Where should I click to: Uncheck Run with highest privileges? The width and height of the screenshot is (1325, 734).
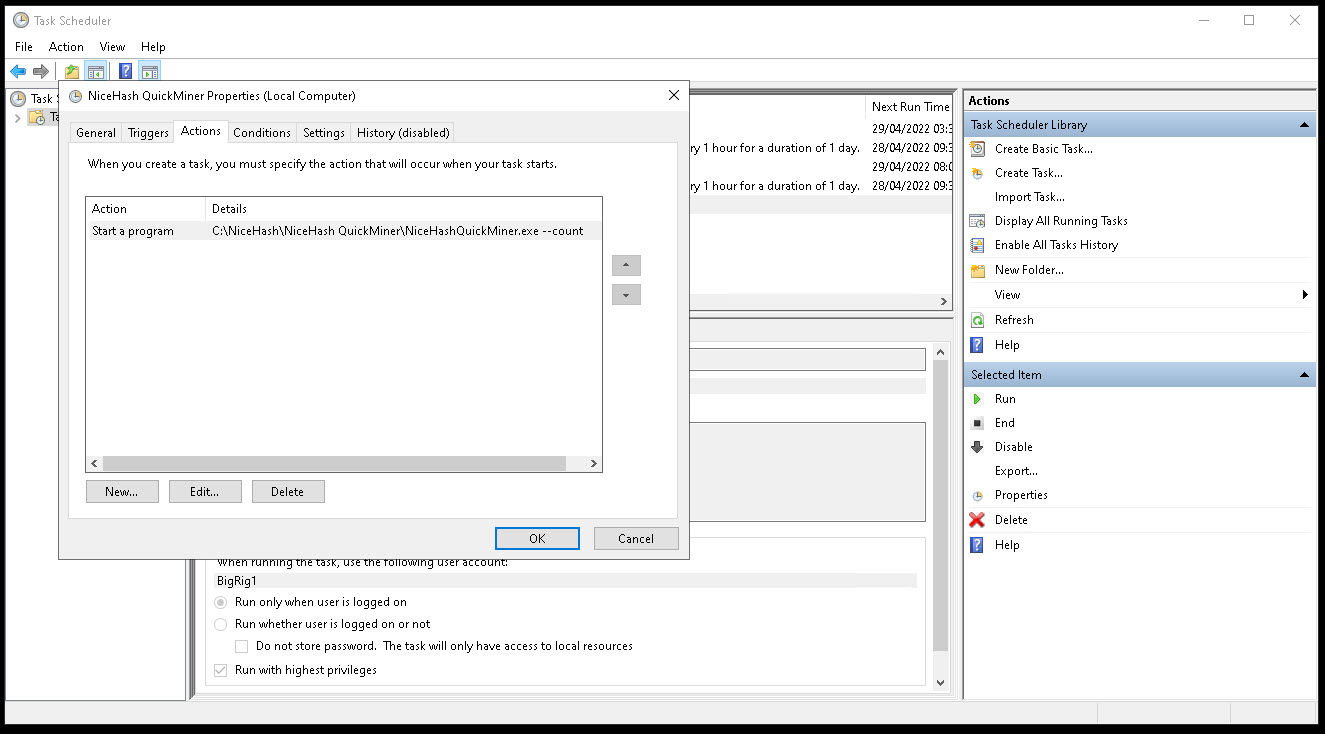click(x=221, y=670)
